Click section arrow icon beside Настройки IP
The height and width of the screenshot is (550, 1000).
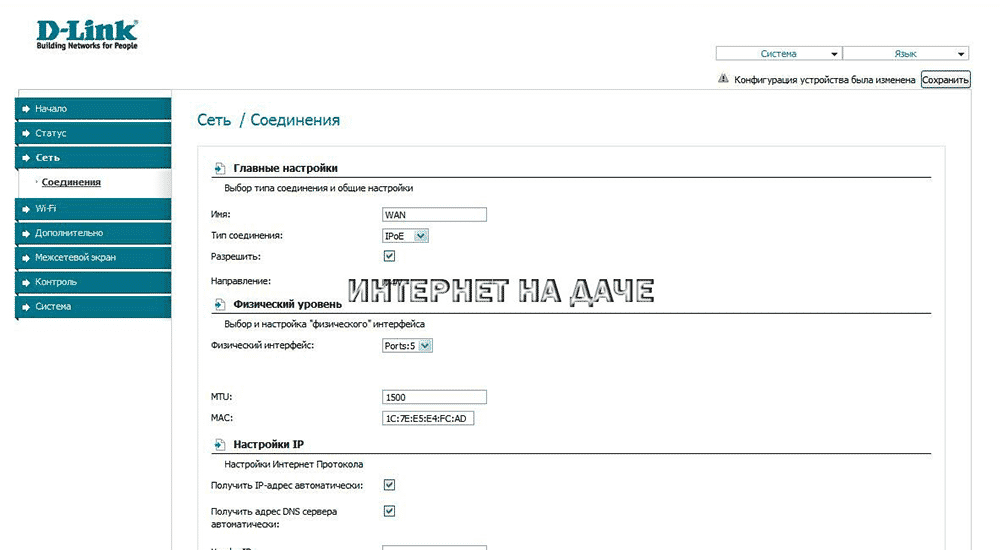pyautogui.click(x=219, y=444)
